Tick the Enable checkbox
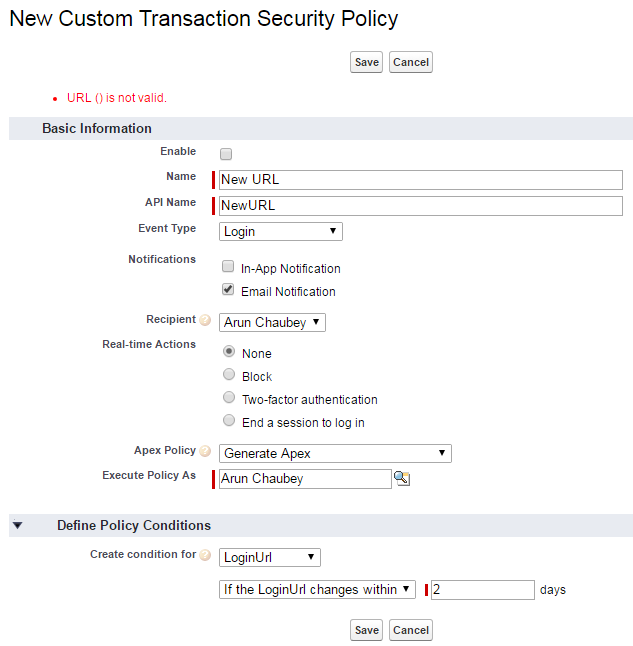Screen dimensions: 633x646 [226, 154]
